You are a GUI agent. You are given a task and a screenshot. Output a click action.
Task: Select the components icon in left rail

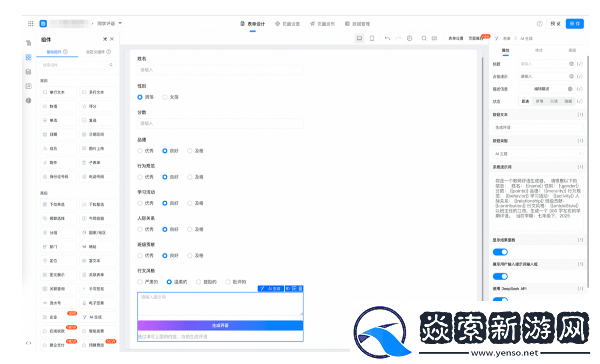[x=29, y=57]
